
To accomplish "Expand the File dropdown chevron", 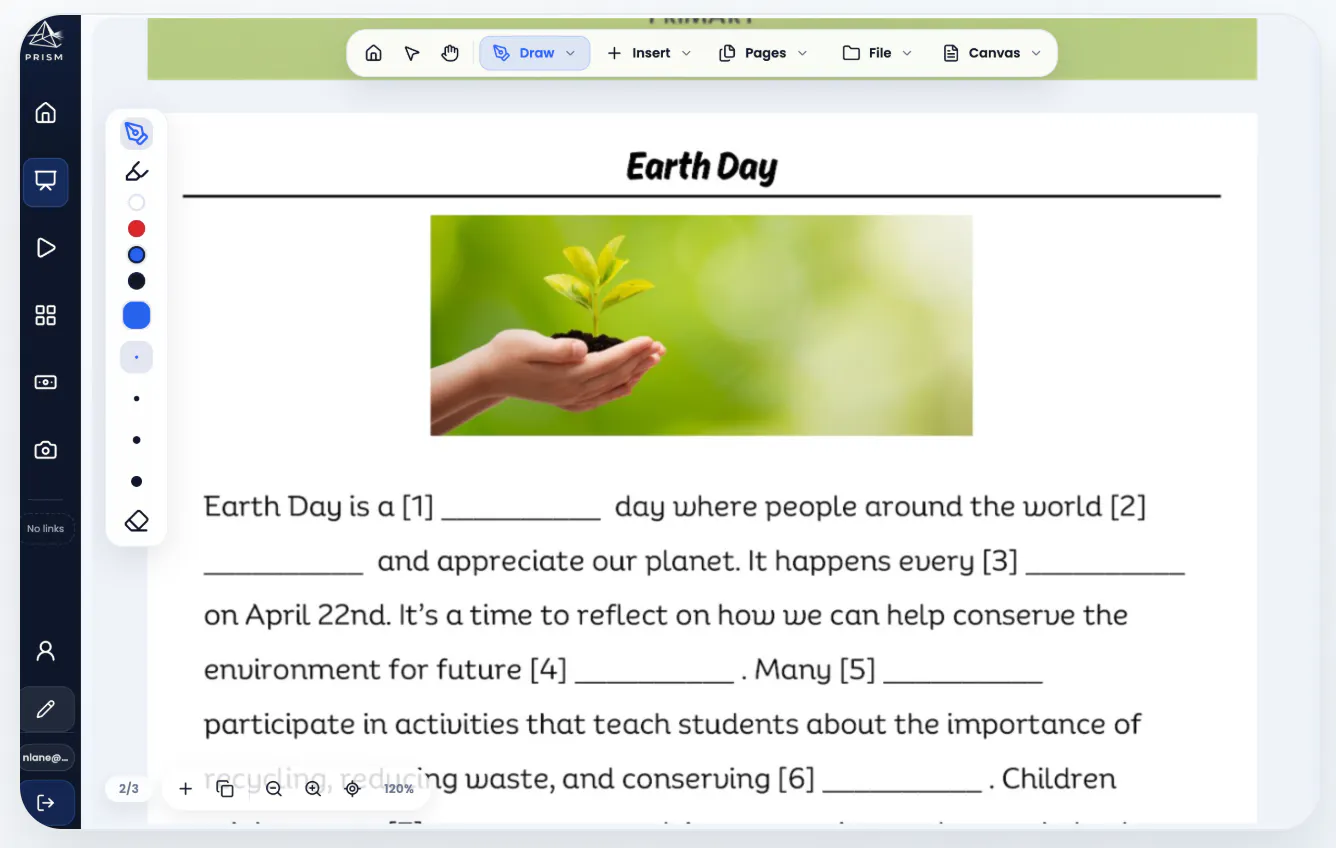I will [907, 53].
